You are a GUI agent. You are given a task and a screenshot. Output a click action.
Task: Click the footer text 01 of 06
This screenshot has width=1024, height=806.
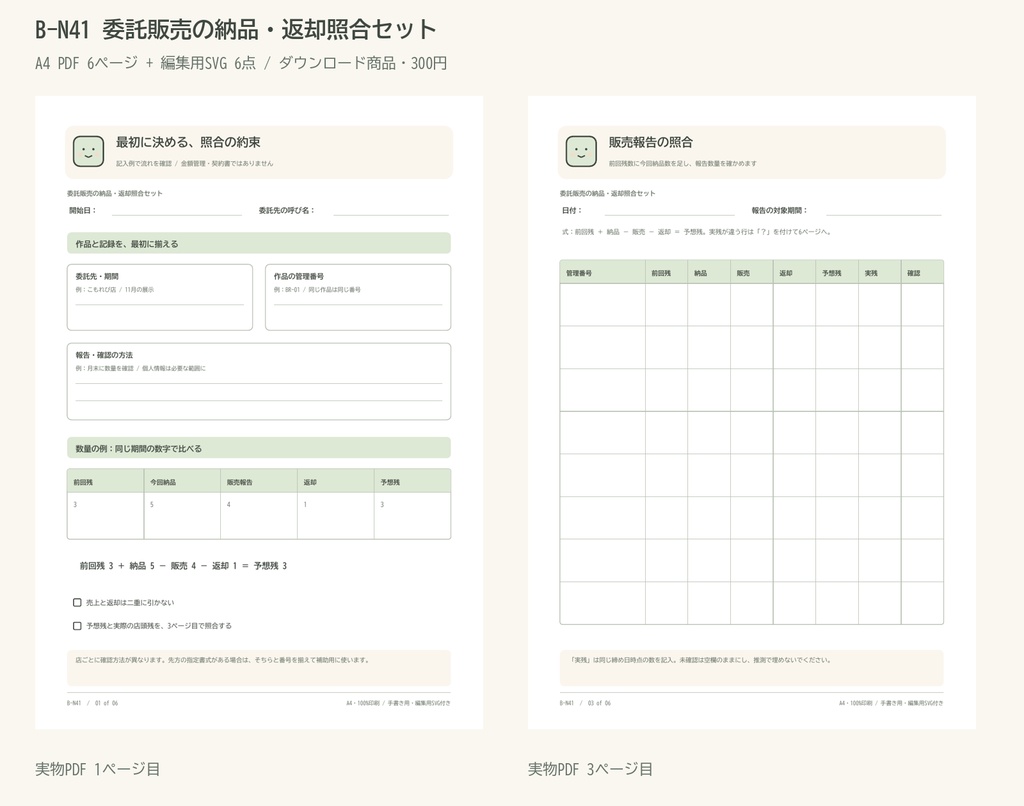(x=106, y=703)
